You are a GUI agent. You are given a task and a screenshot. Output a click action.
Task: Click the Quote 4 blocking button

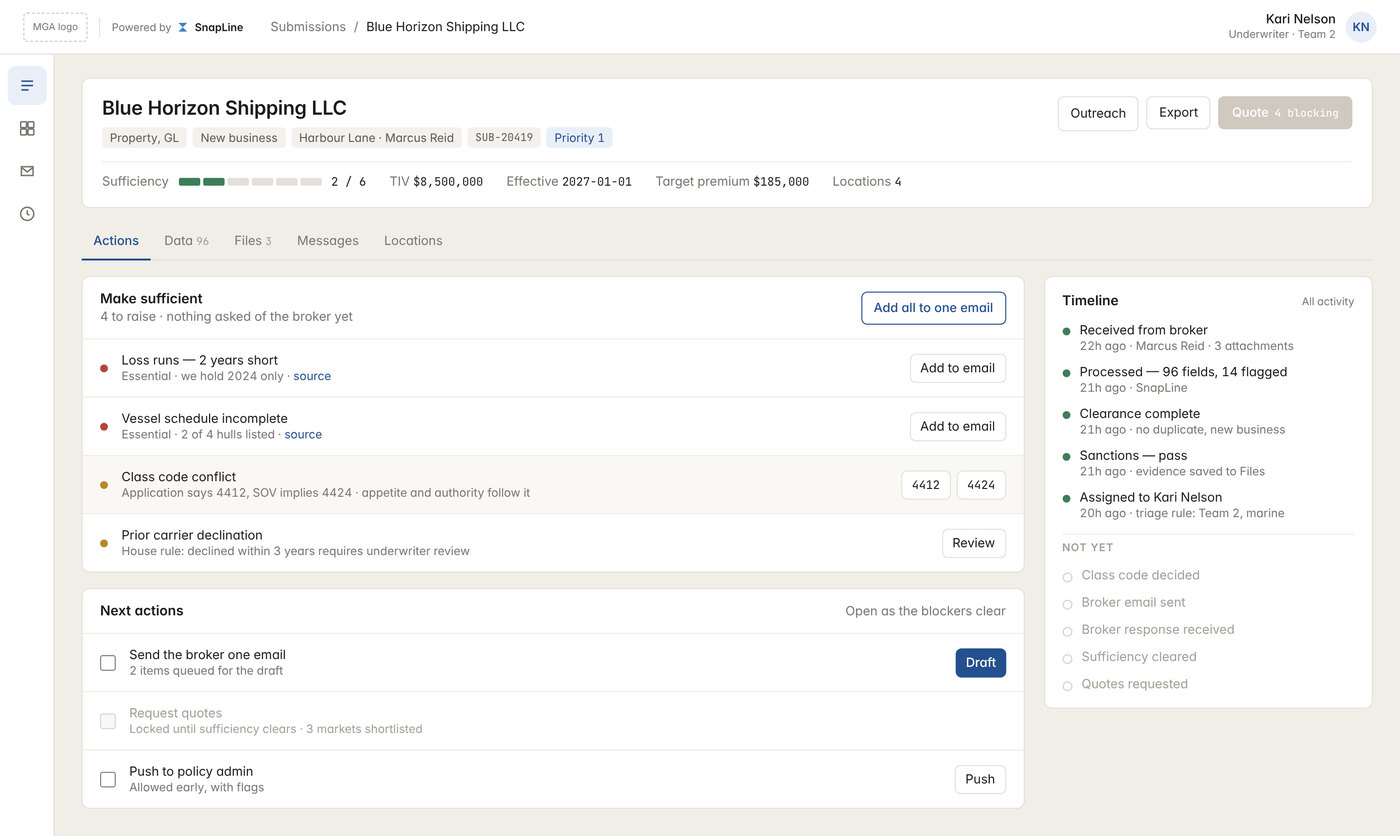click(x=1285, y=113)
